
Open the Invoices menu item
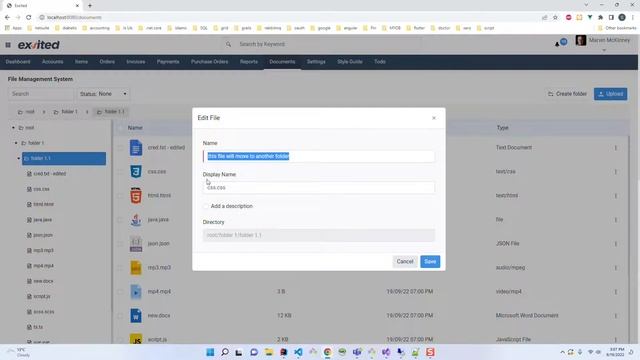point(136,62)
